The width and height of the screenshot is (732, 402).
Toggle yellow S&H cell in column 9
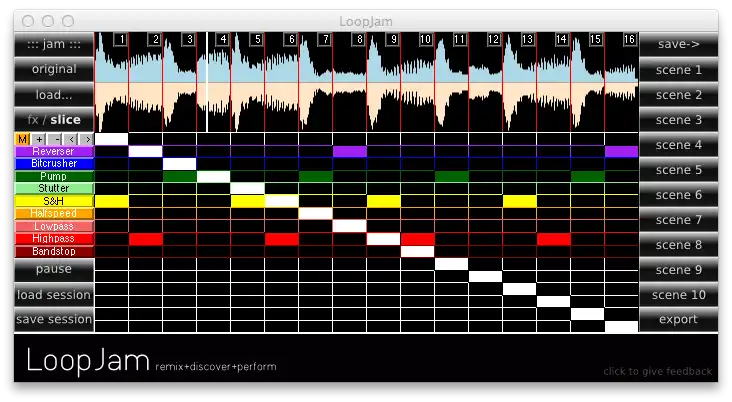pos(384,201)
